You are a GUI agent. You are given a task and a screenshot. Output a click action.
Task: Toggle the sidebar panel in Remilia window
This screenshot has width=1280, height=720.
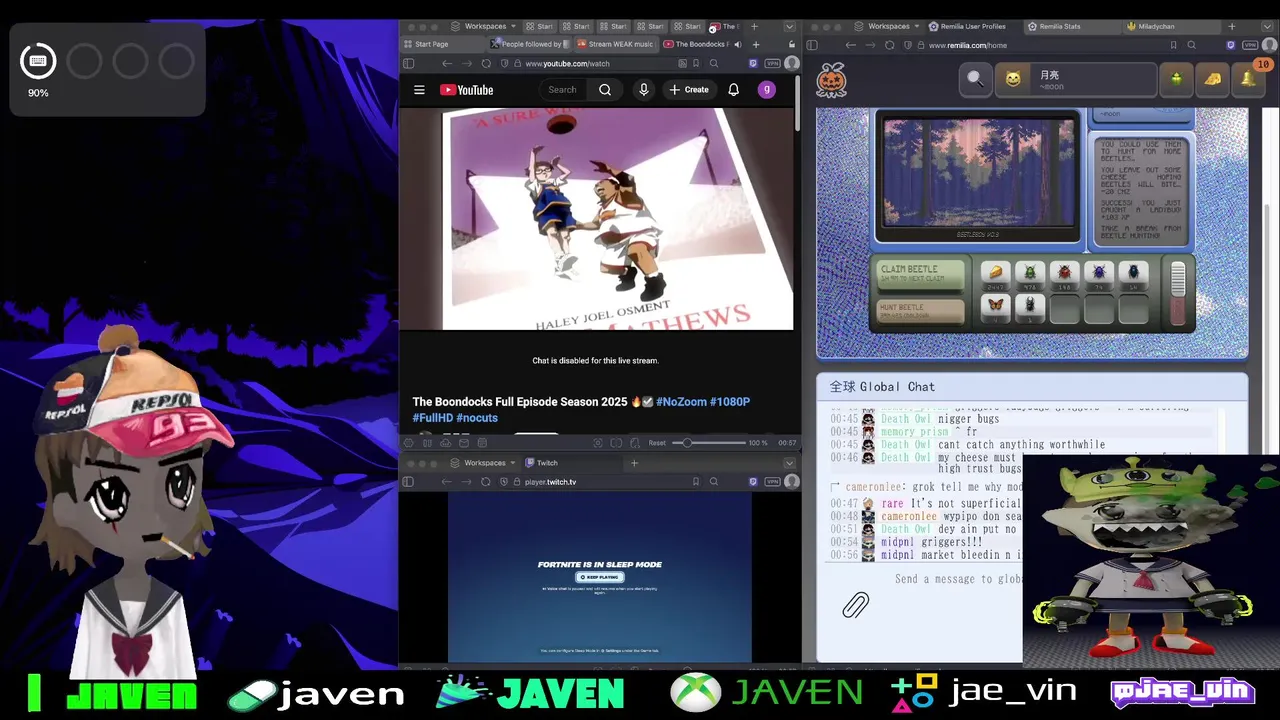coord(812,45)
